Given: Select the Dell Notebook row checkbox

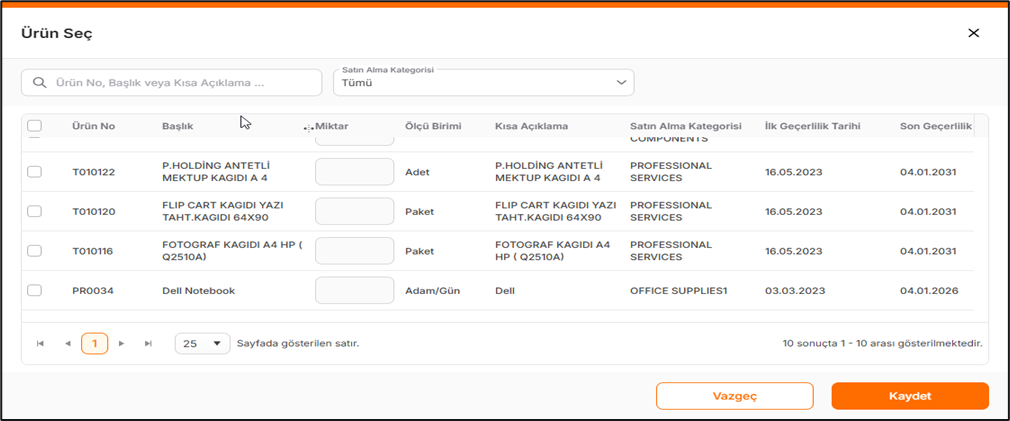Looking at the screenshot, I should (34, 291).
